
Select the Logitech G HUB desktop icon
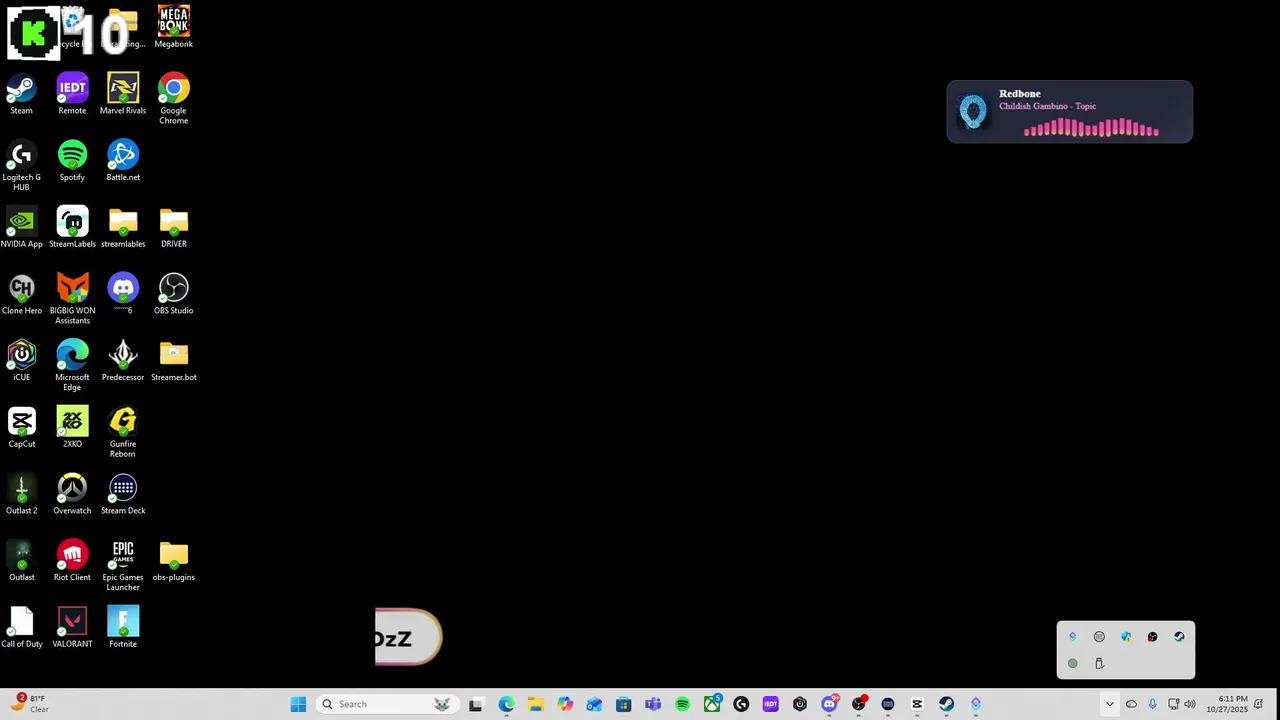[x=21, y=165]
